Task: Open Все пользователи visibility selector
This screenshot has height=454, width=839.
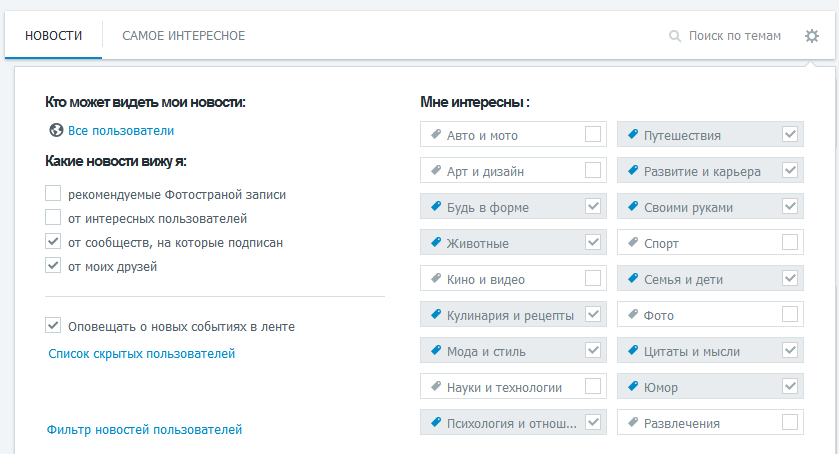Action: [121, 131]
